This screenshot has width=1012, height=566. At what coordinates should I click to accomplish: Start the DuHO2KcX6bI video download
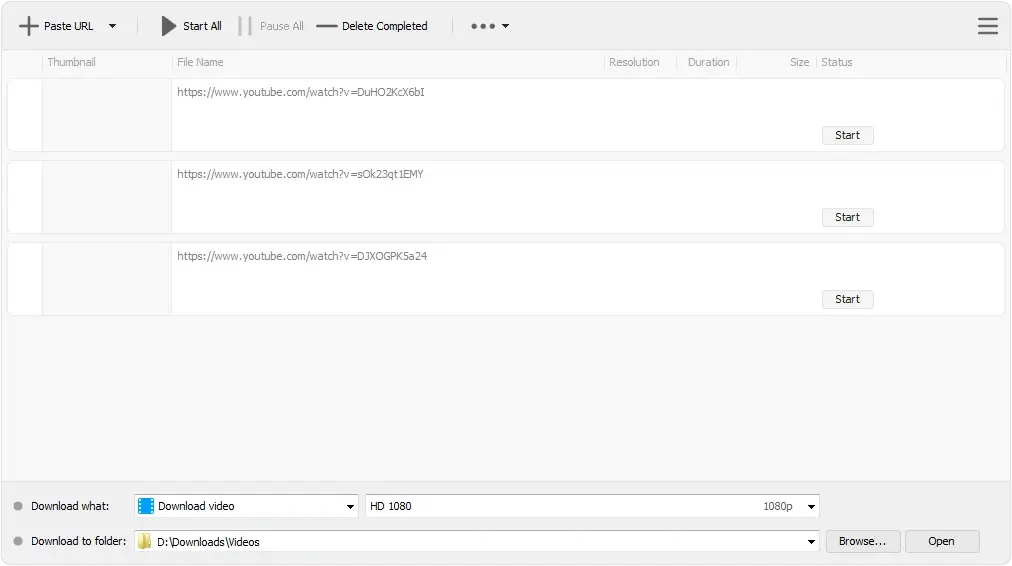coord(847,135)
